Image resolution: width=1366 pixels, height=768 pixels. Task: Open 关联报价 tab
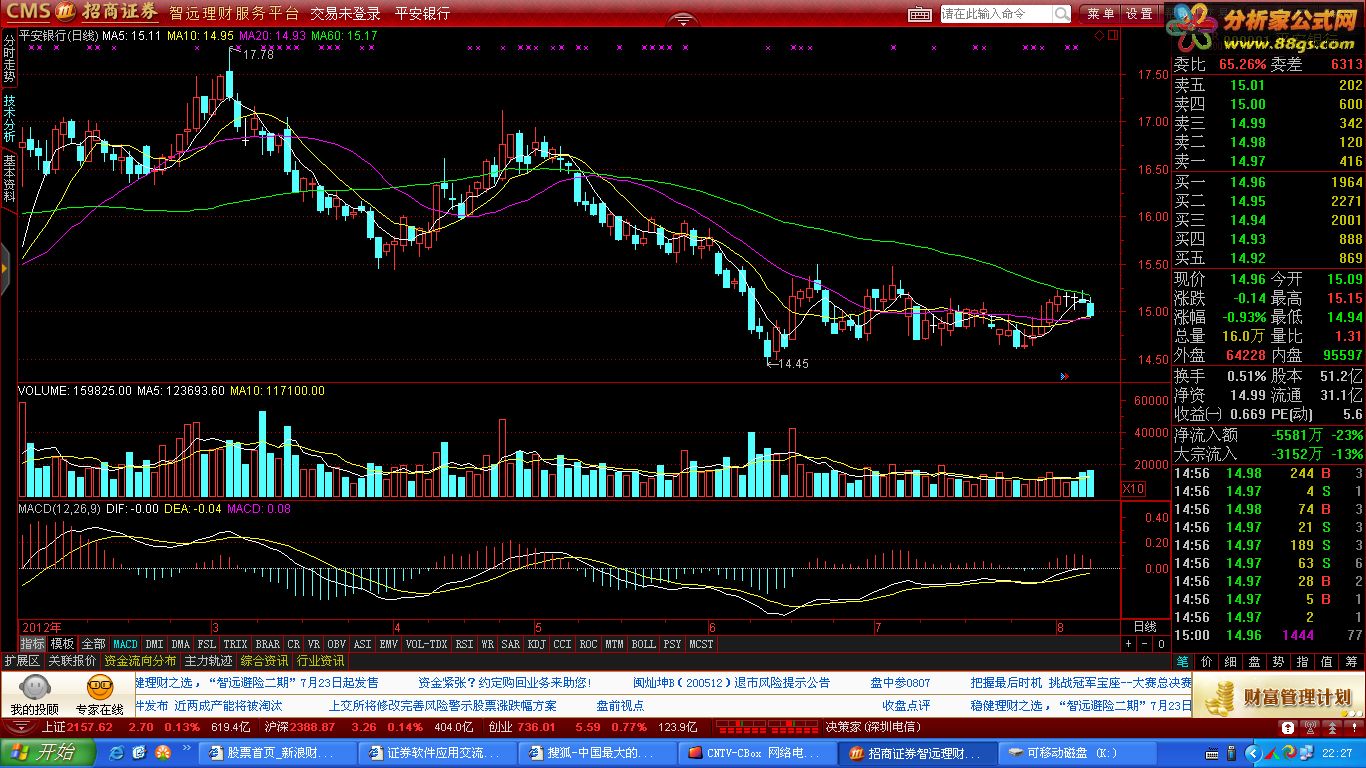coord(72,661)
